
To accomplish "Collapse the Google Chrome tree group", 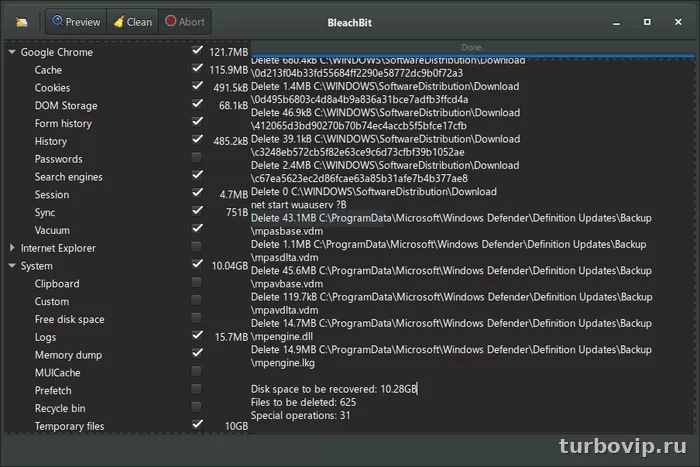I will point(12,52).
